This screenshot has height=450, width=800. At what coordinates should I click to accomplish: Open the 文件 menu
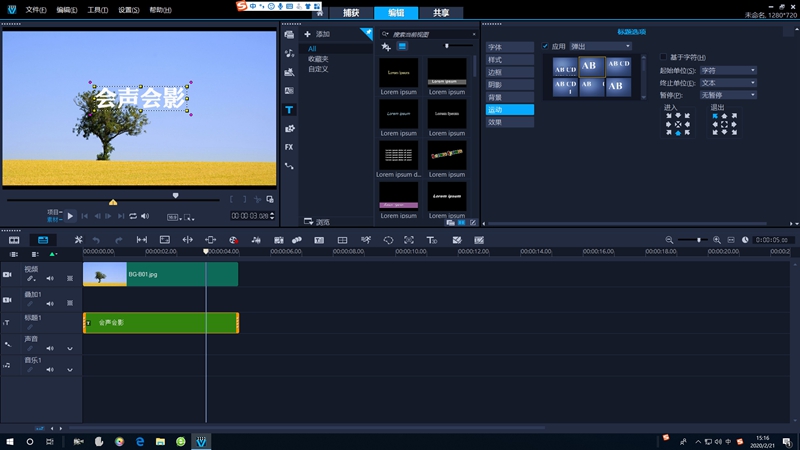(x=36, y=10)
